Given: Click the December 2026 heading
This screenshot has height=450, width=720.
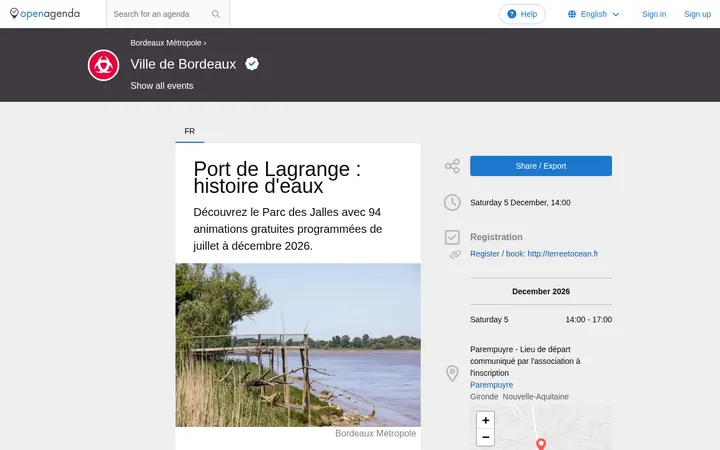Looking at the screenshot, I should pyautogui.click(x=540, y=292).
